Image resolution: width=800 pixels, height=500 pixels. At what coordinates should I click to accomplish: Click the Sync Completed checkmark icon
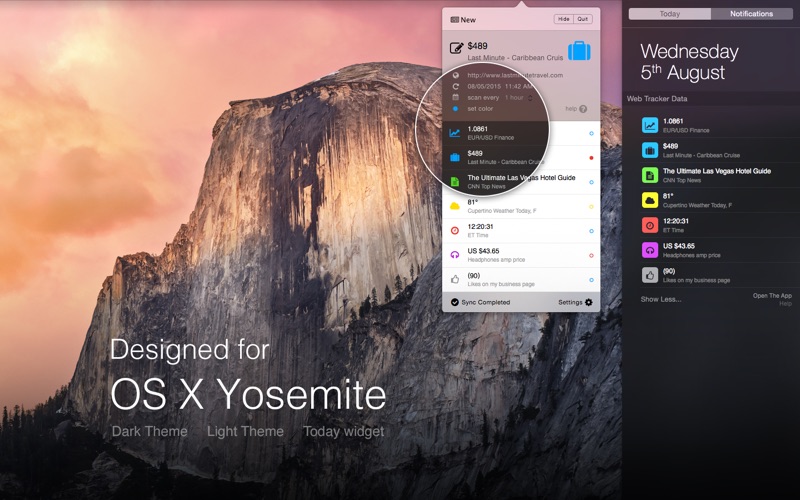coord(455,302)
